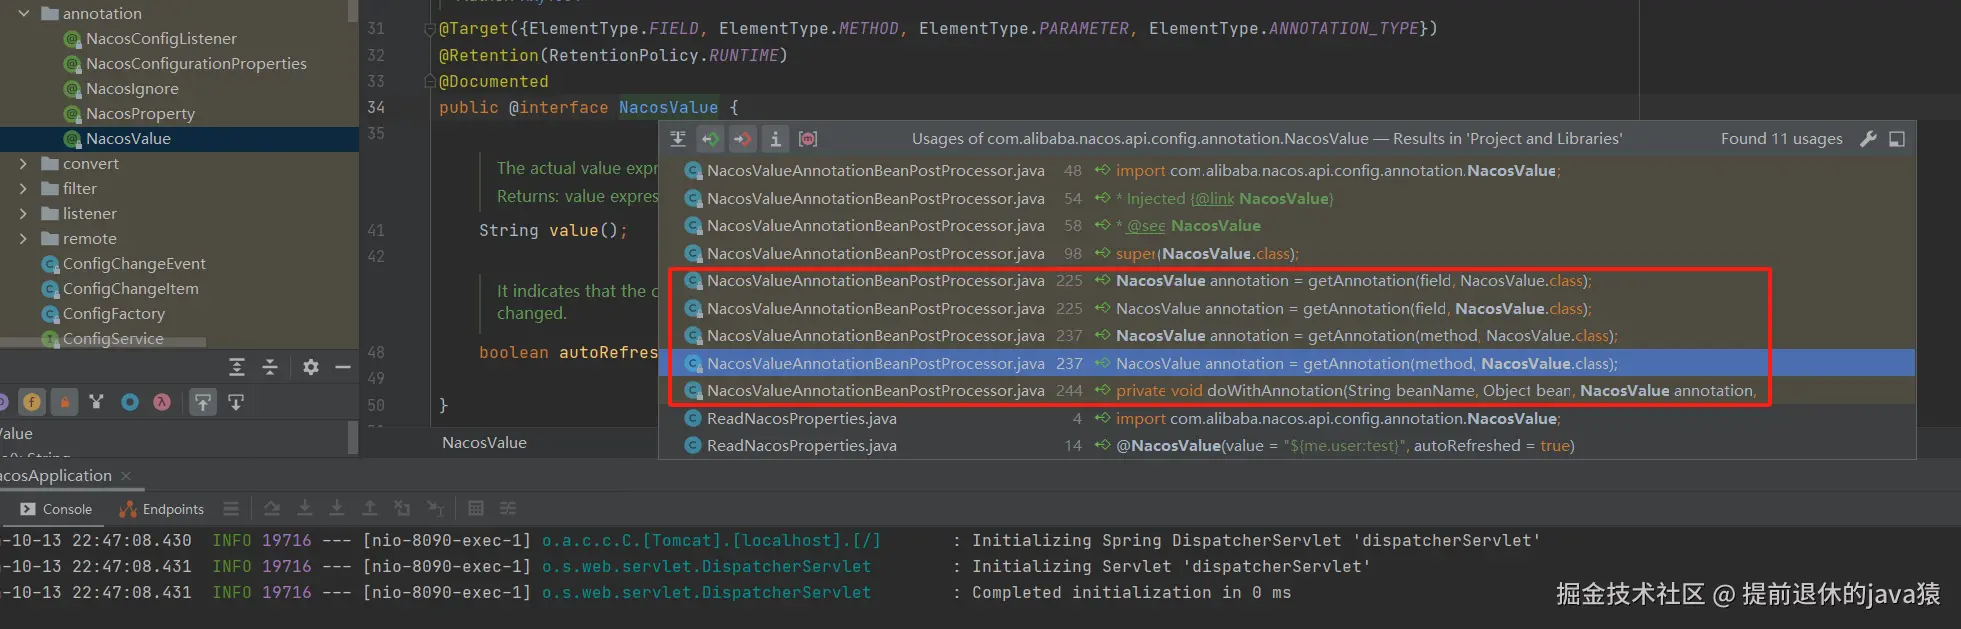Image resolution: width=1961 pixels, height=629 pixels.
Task: Click Run to Cursor debugger icon
Action: [x=435, y=509]
